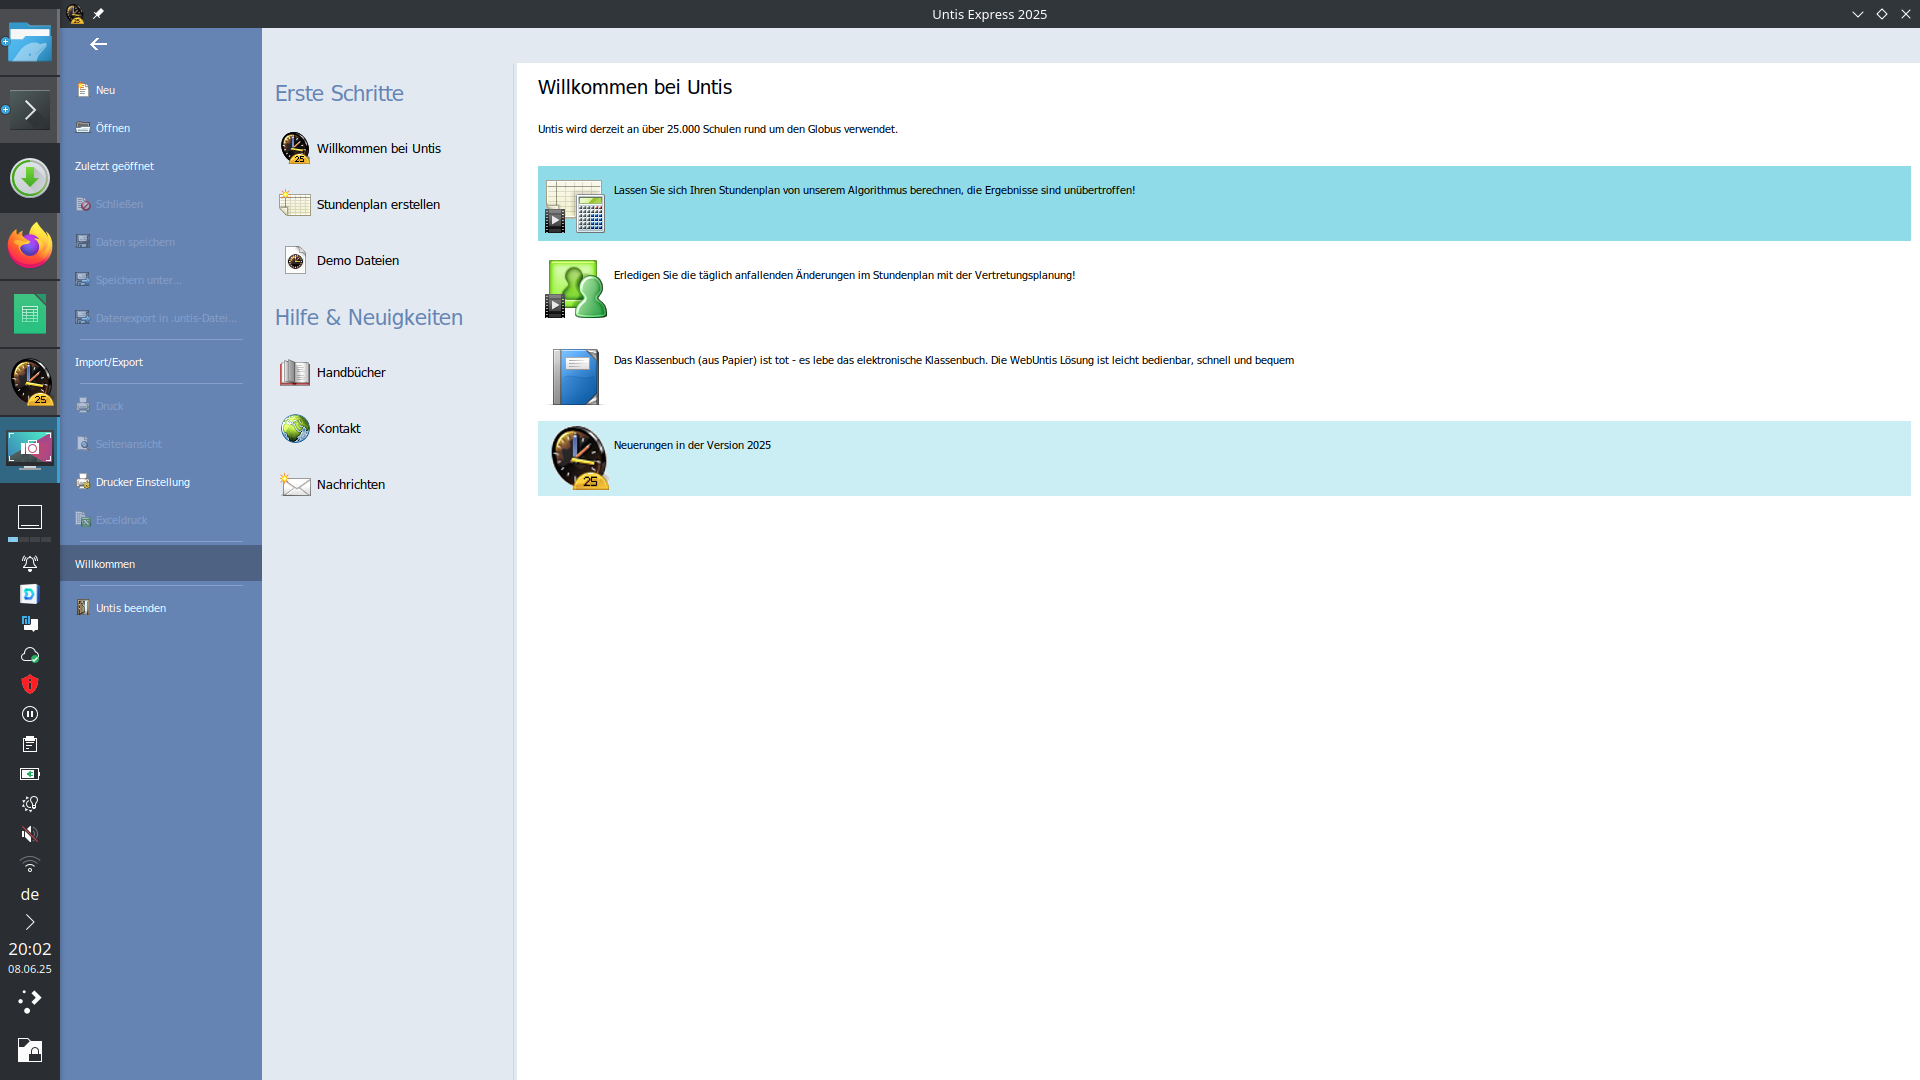Click the pause media tray icon
The width and height of the screenshot is (1920, 1080).
point(30,714)
